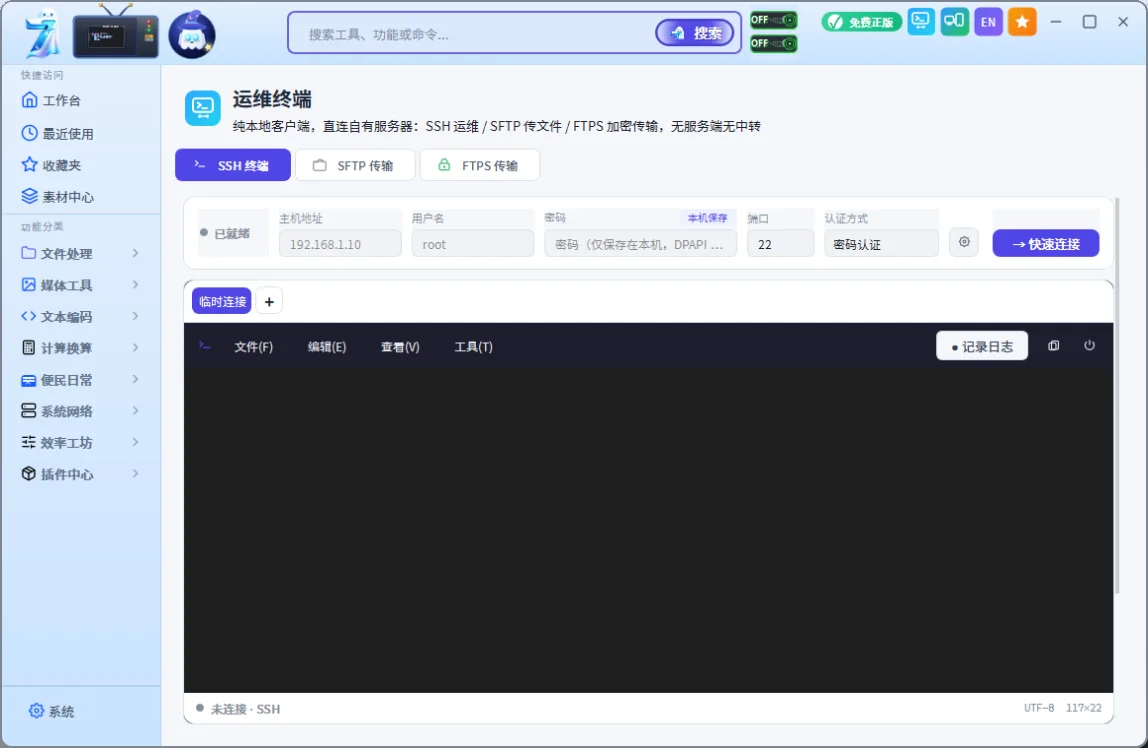The height and width of the screenshot is (748, 1148).
Task: Expand the 计算换算 category chevron
Action: 135,348
